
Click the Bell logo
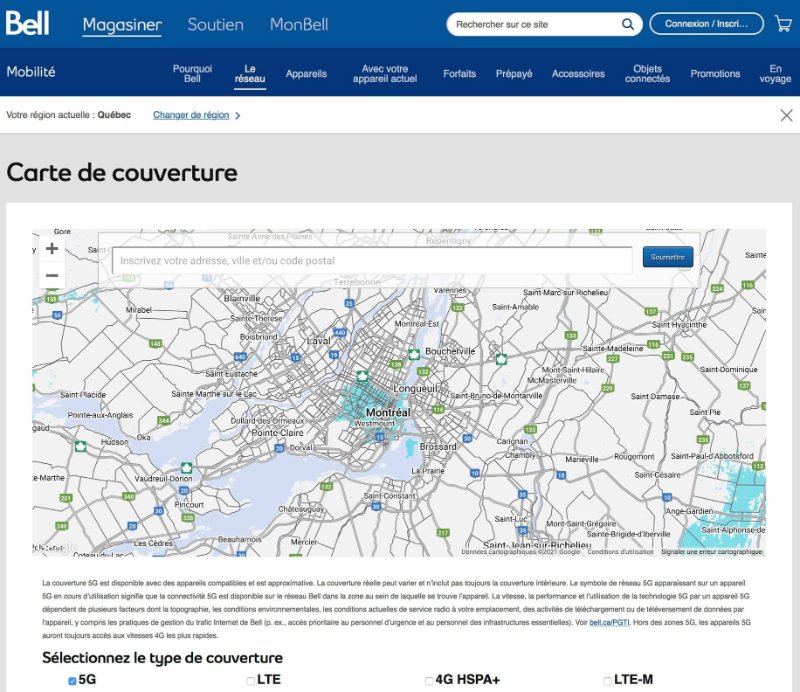(x=28, y=23)
